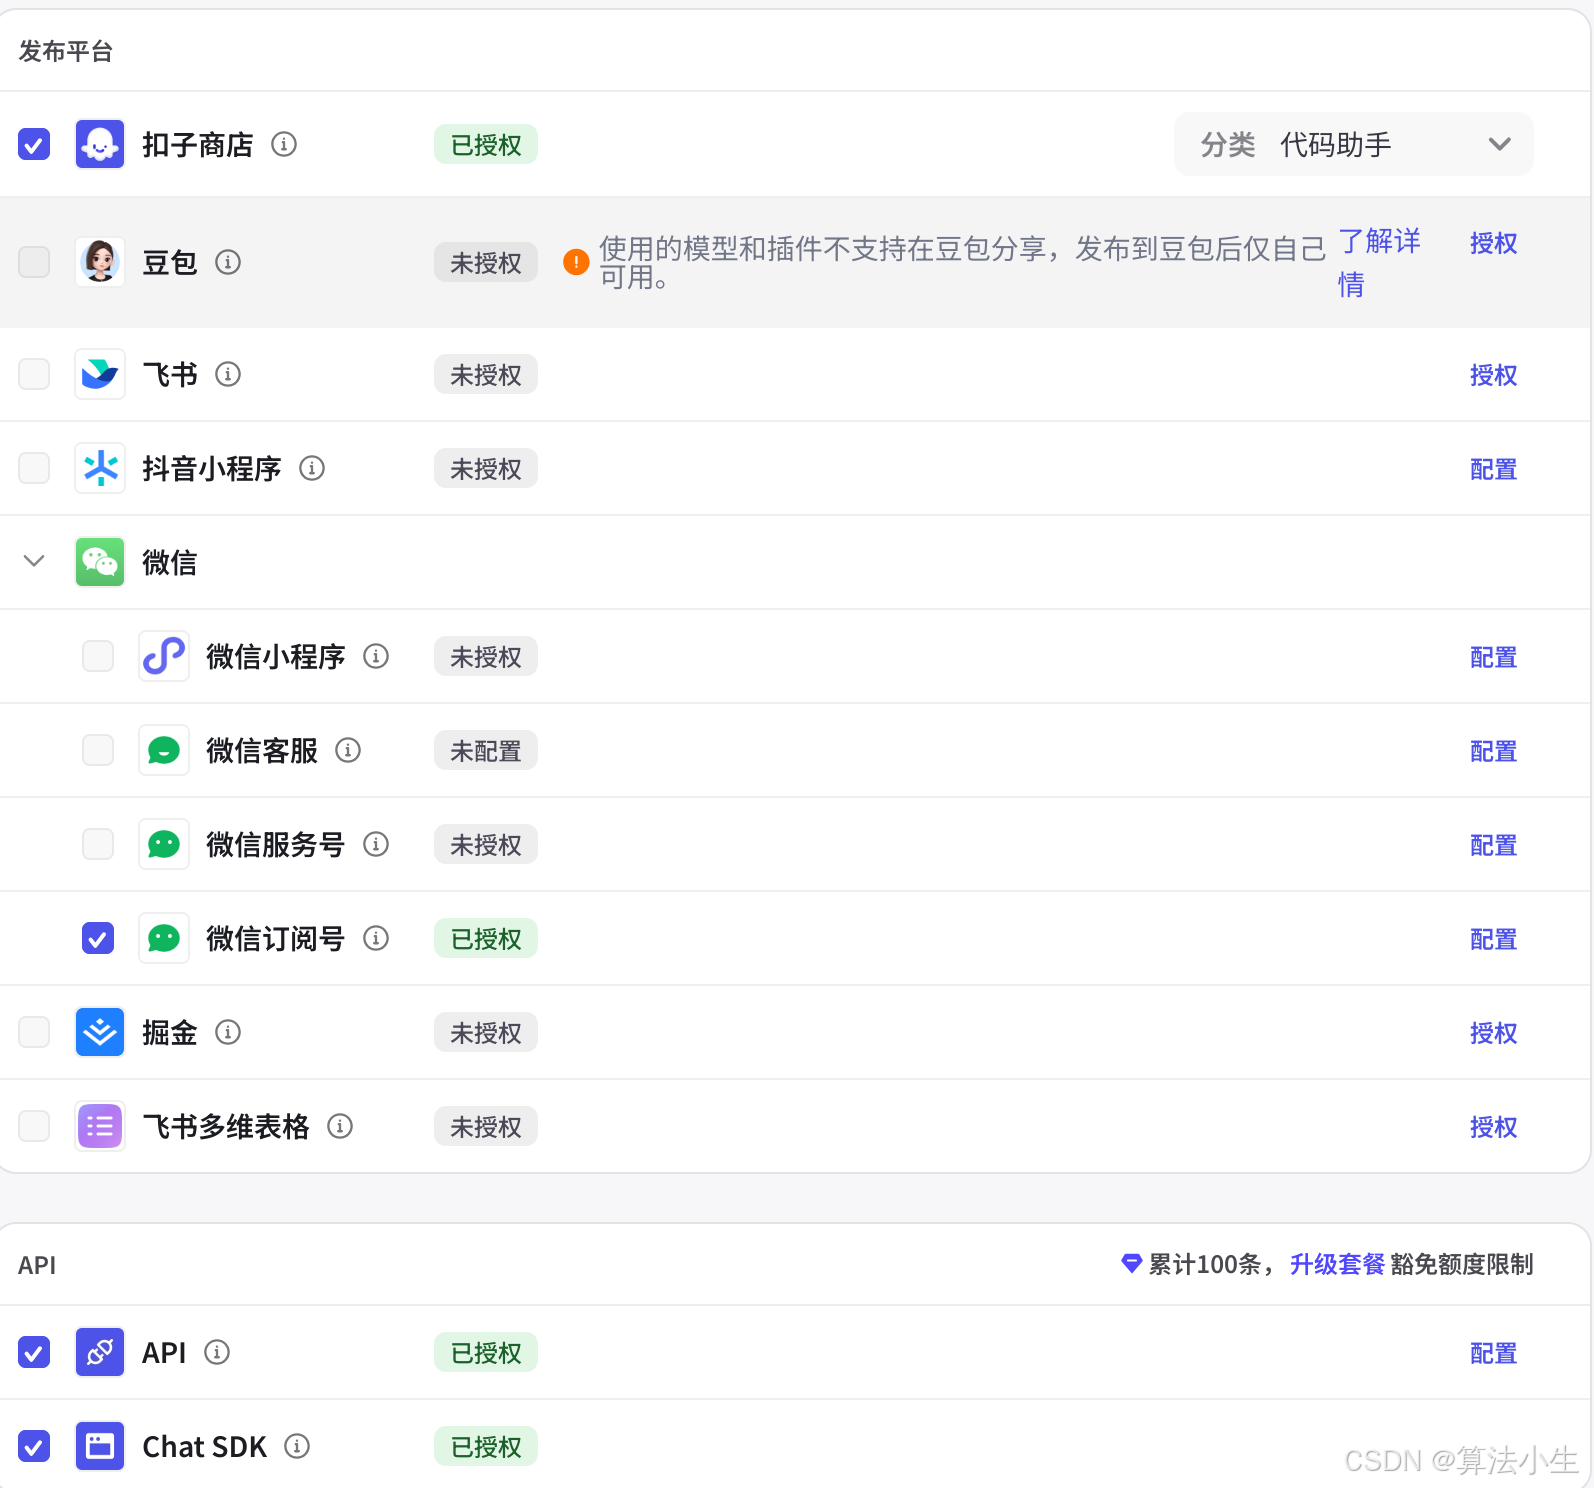
Task: Check the 微信小程序 checkbox
Action: 98,656
